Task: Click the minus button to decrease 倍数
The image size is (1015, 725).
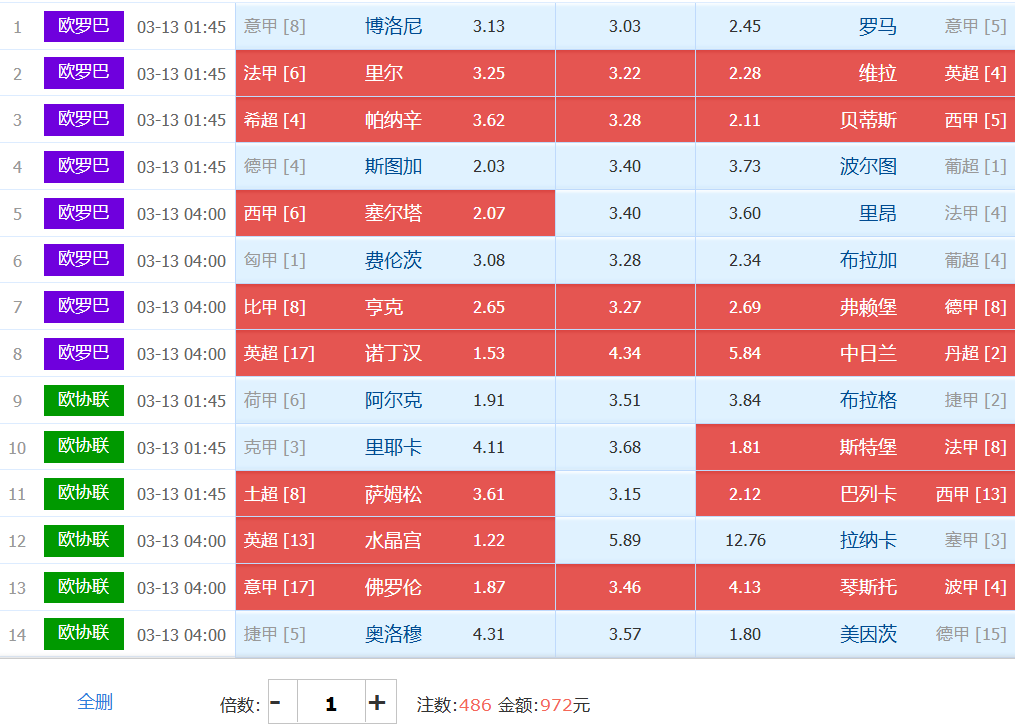Action: 276,703
